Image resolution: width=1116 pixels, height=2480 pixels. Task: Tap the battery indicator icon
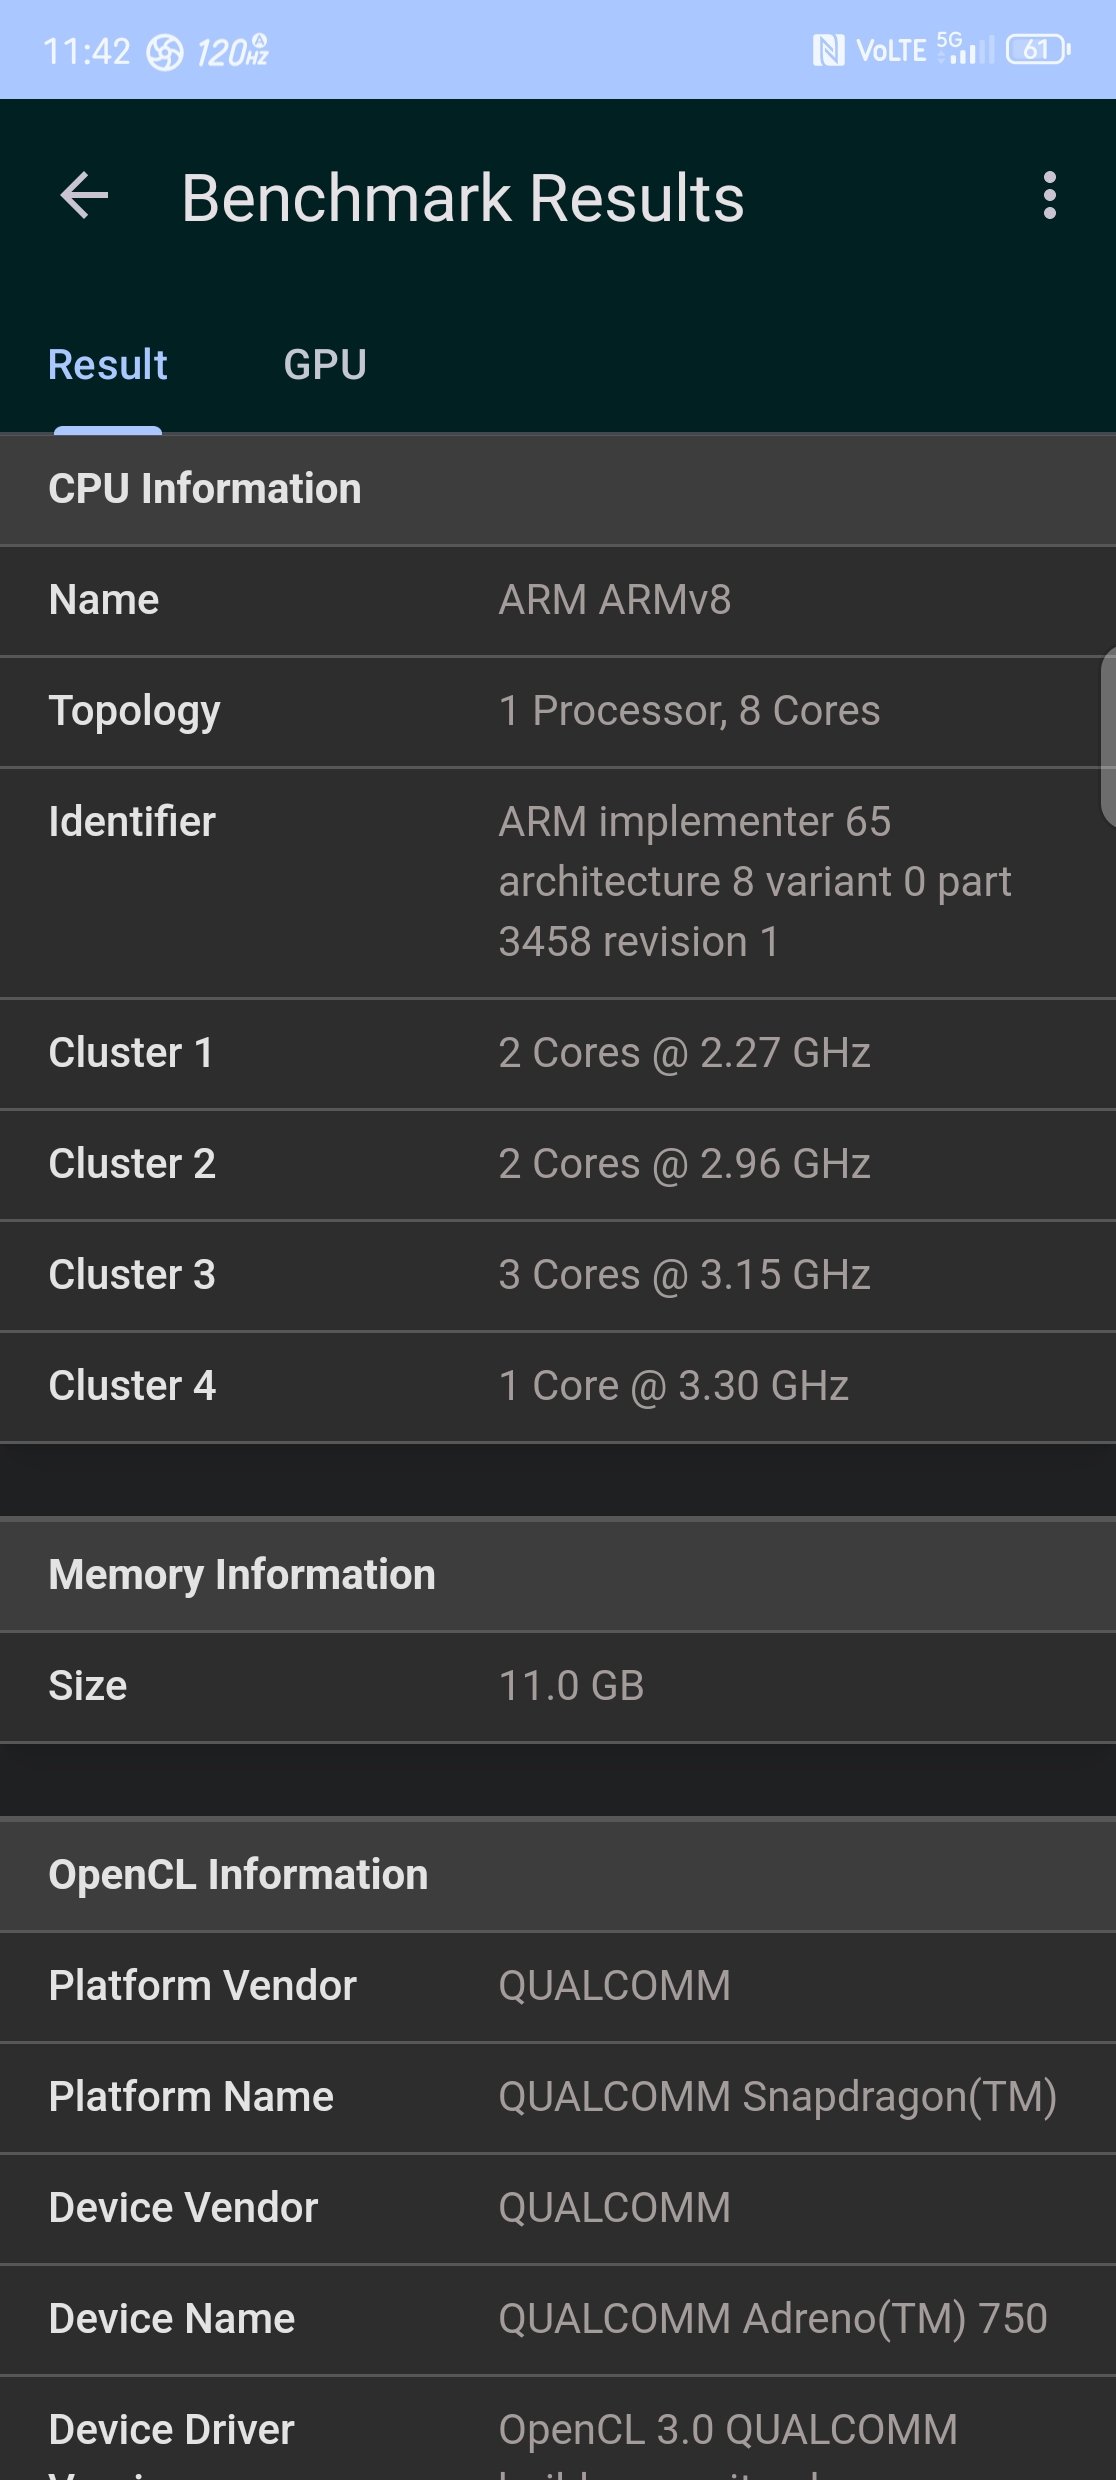[1038, 49]
